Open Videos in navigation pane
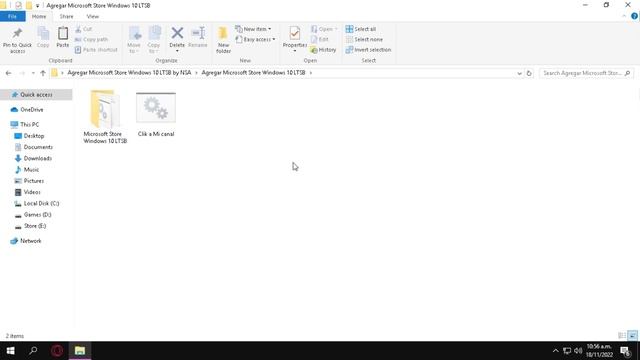This screenshot has height=360, width=640. tap(32, 192)
